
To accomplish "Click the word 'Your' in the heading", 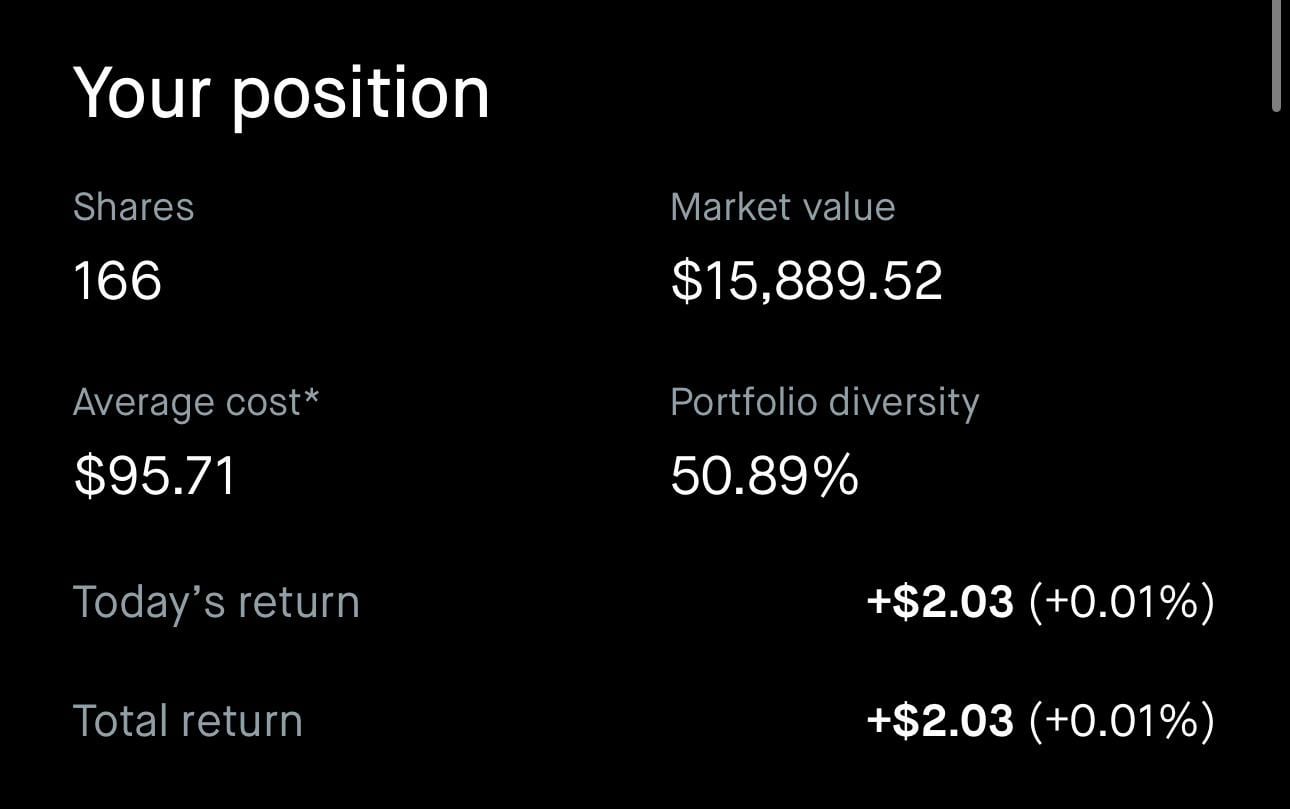I will (x=140, y=93).
